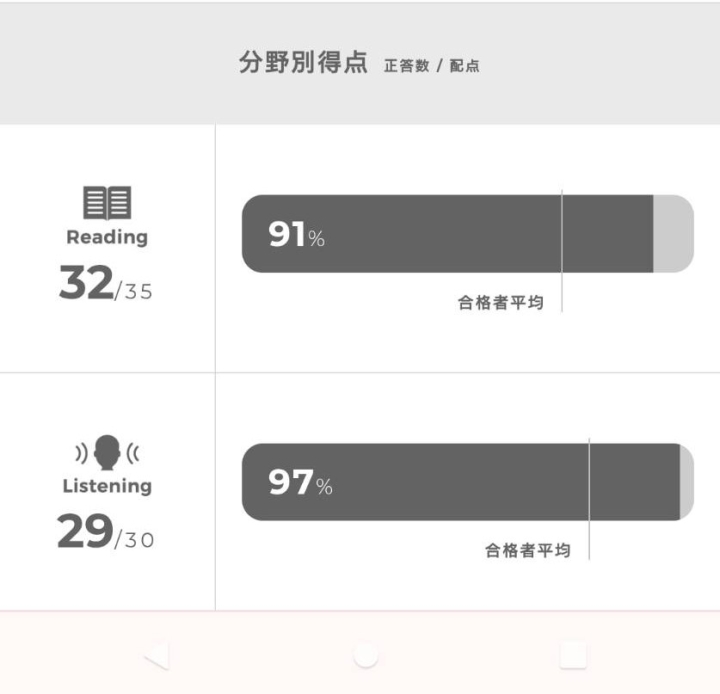Click 合格者平均 label under Listening bar
This screenshot has height=694, width=720.
coord(528,550)
